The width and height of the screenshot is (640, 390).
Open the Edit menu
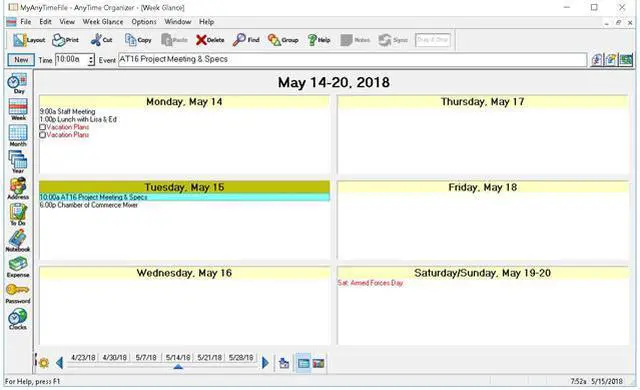[x=45, y=22]
